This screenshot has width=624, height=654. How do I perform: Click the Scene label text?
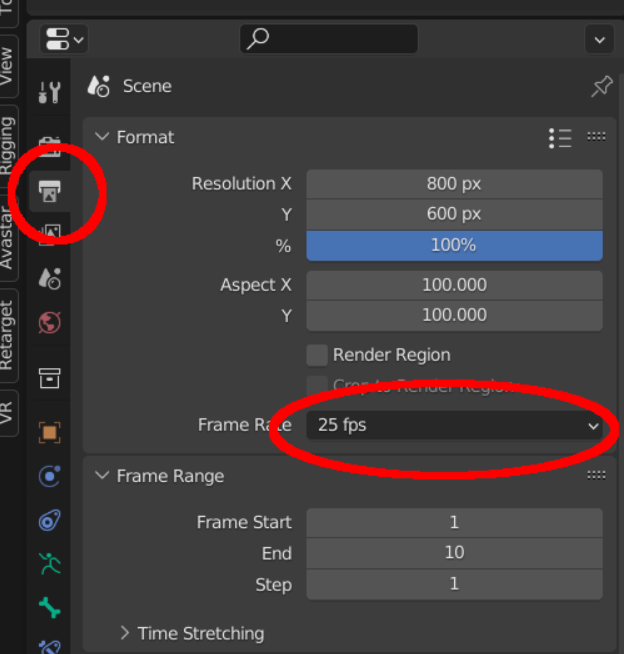(147, 86)
